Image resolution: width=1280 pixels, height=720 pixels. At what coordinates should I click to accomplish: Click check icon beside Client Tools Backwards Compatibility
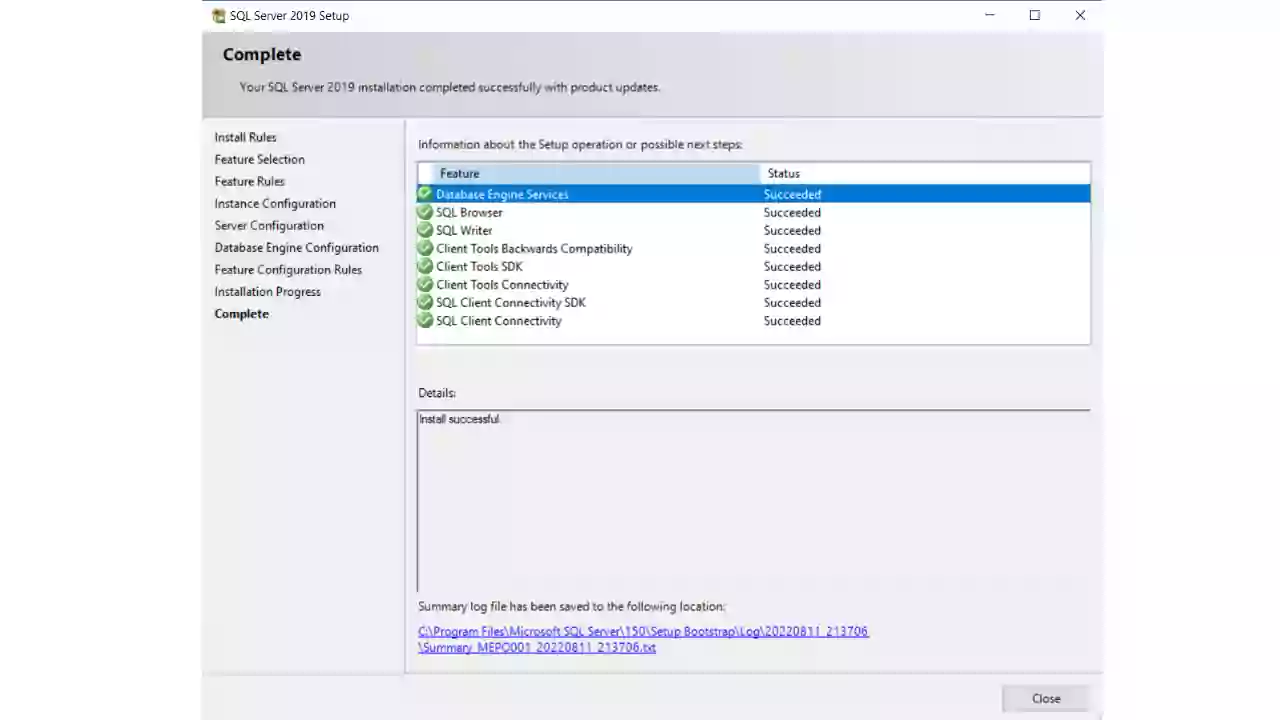(425, 248)
